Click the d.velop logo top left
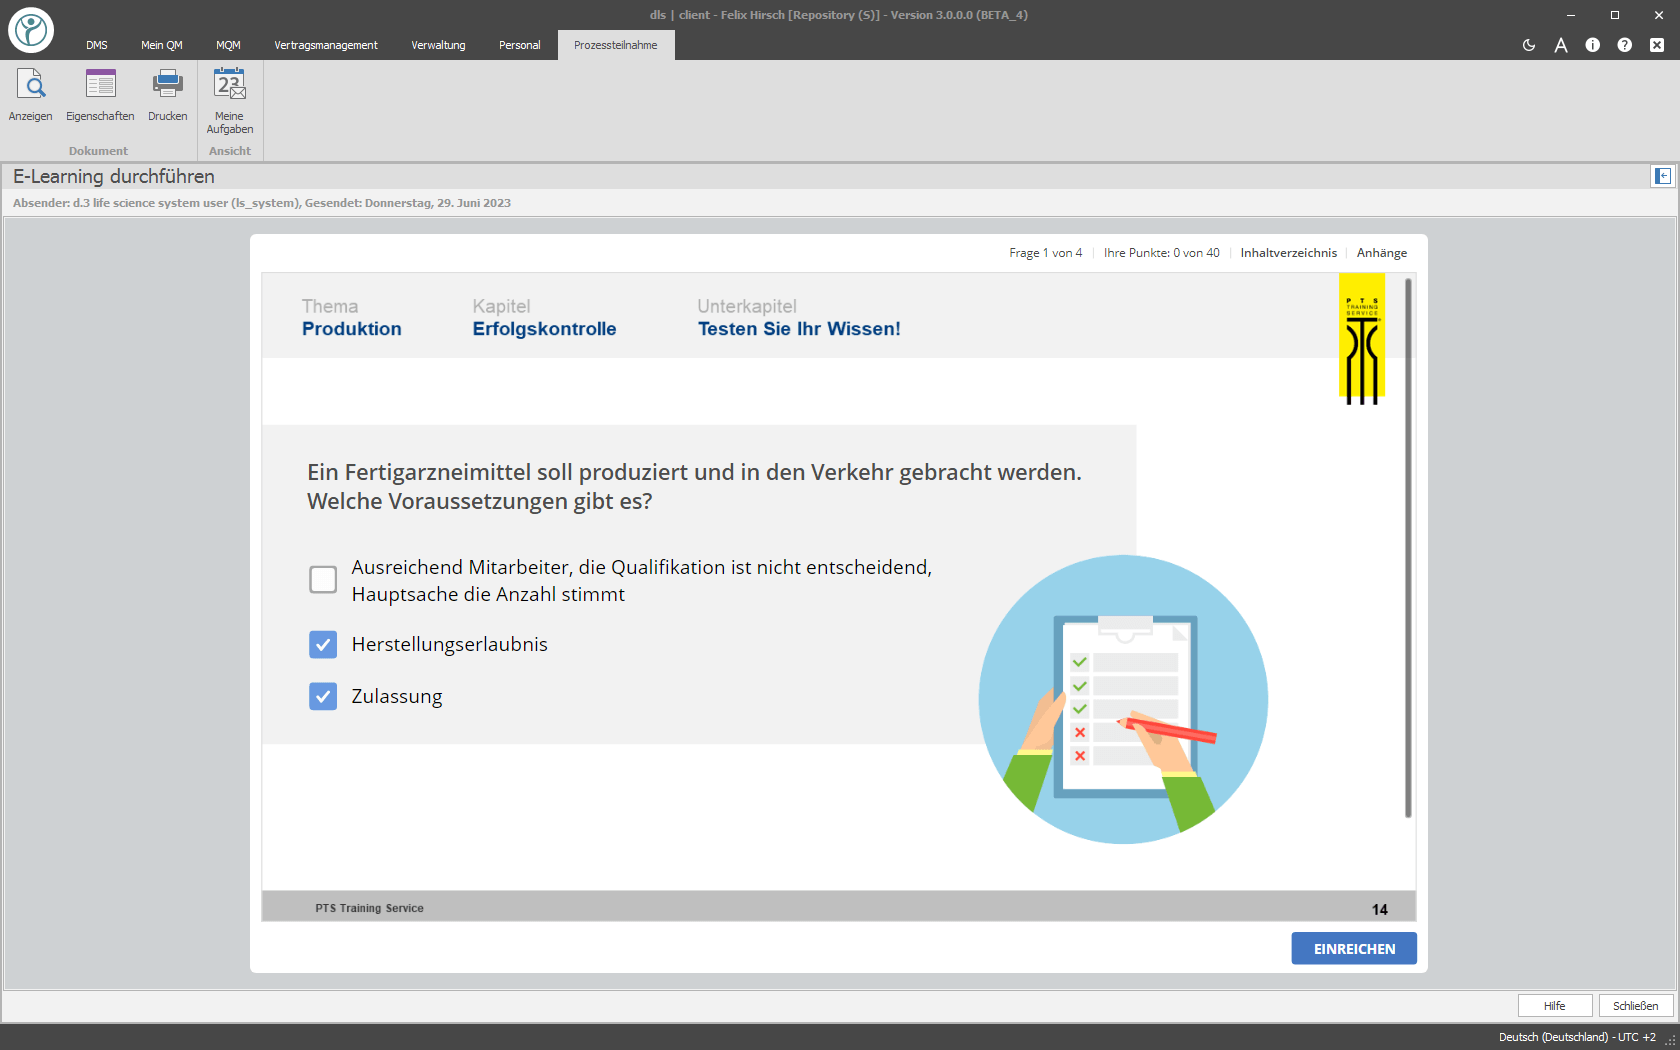The image size is (1680, 1050). (30, 29)
